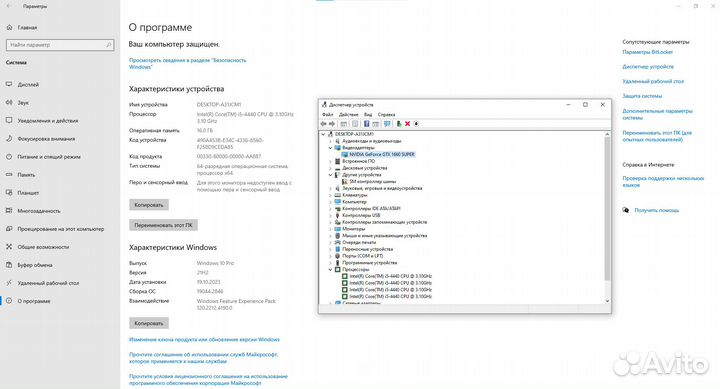Click the Settings back arrow beside Параметры

[x=9, y=6]
